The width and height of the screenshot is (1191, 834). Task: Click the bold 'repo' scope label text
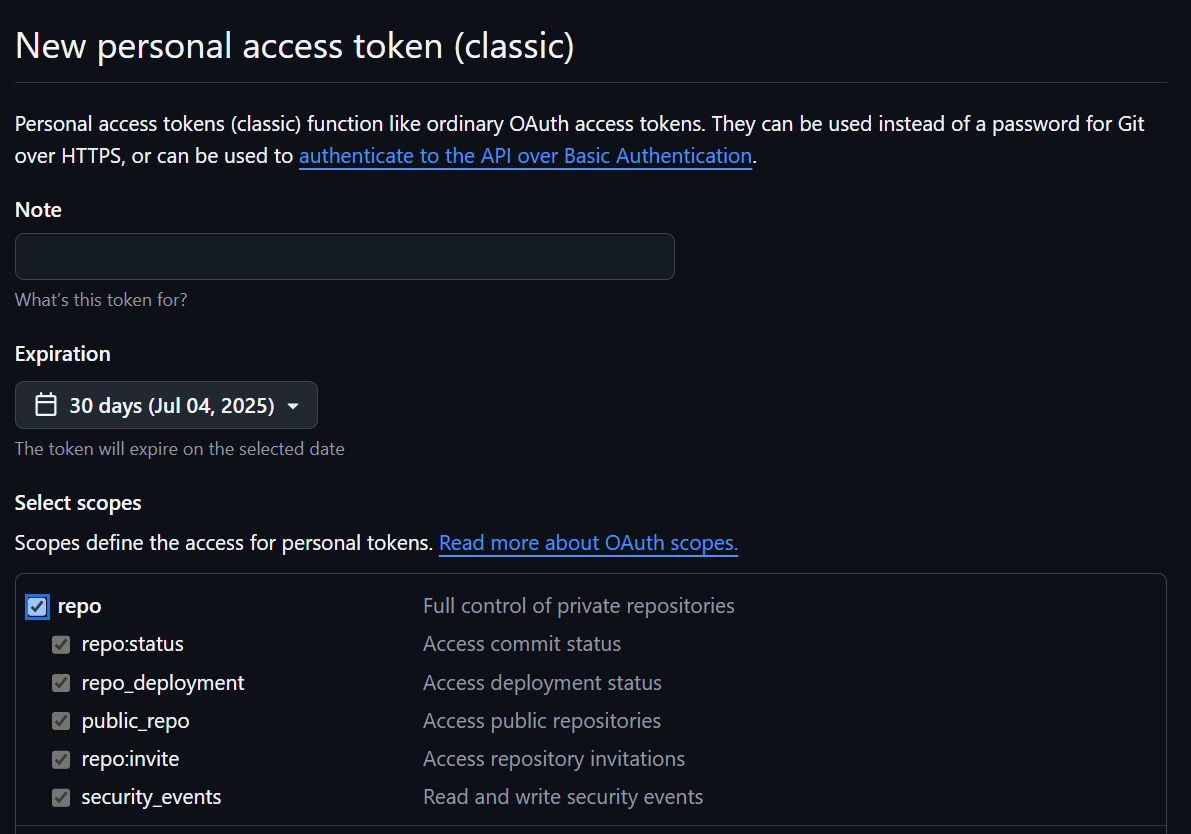point(79,606)
